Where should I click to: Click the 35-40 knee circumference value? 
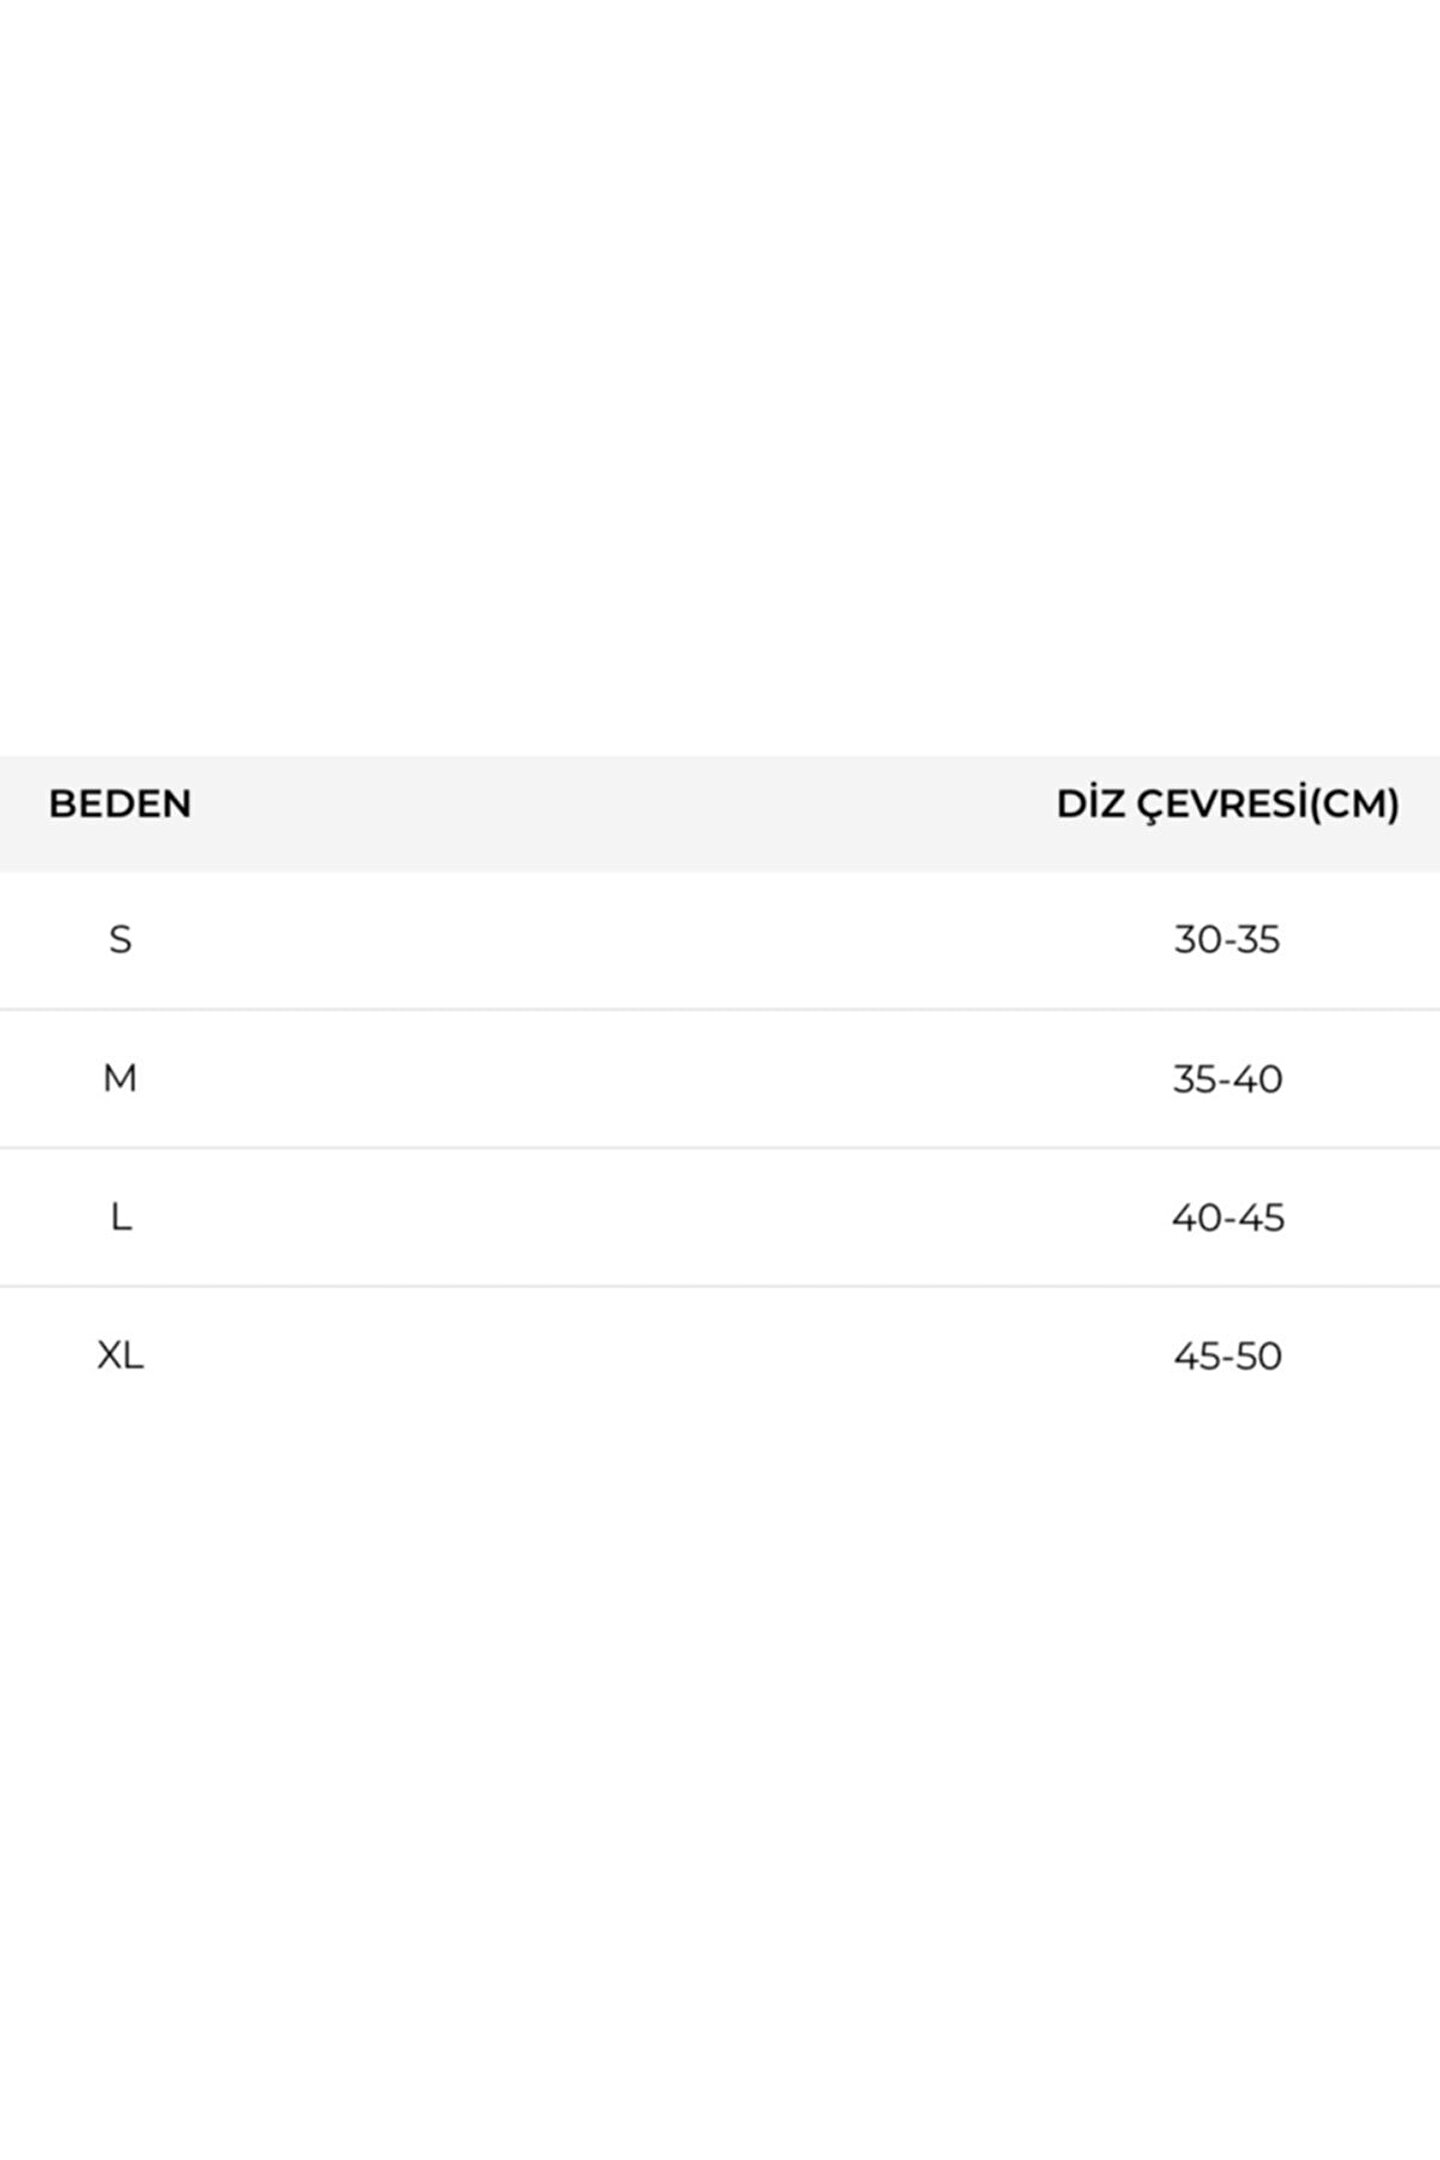tap(1227, 1079)
